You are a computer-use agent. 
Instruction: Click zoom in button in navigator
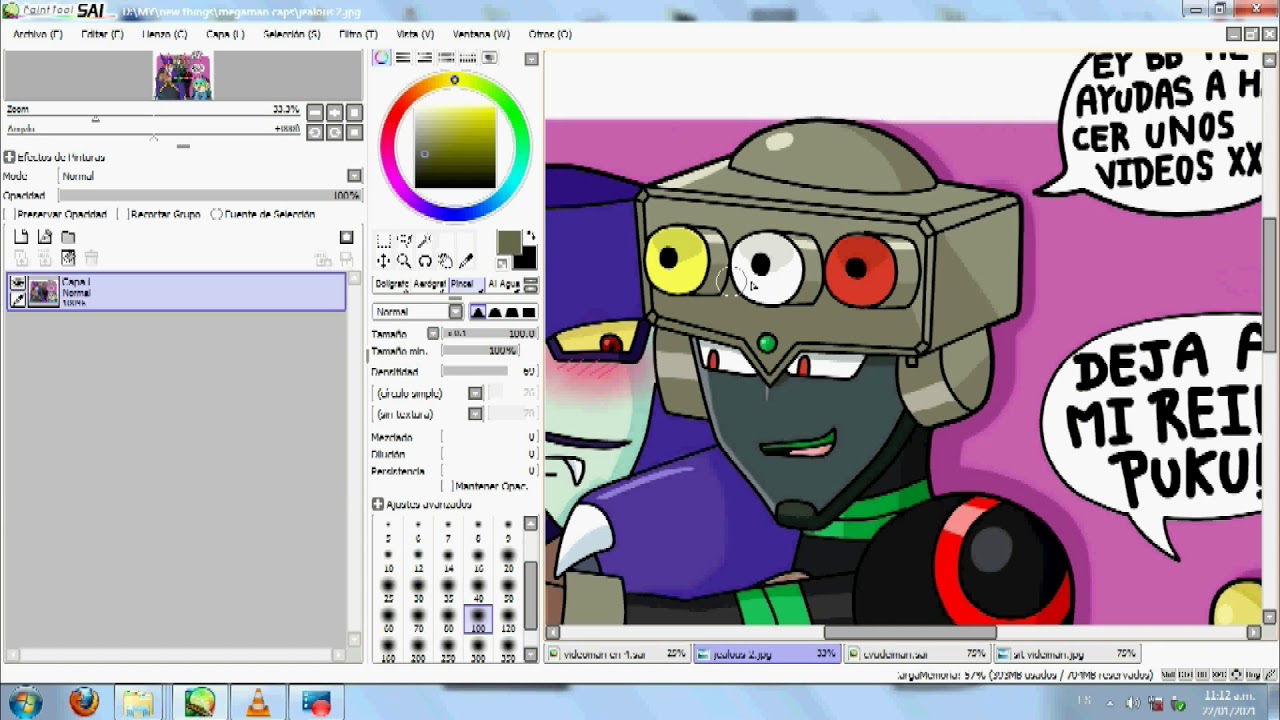click(334, 112)
